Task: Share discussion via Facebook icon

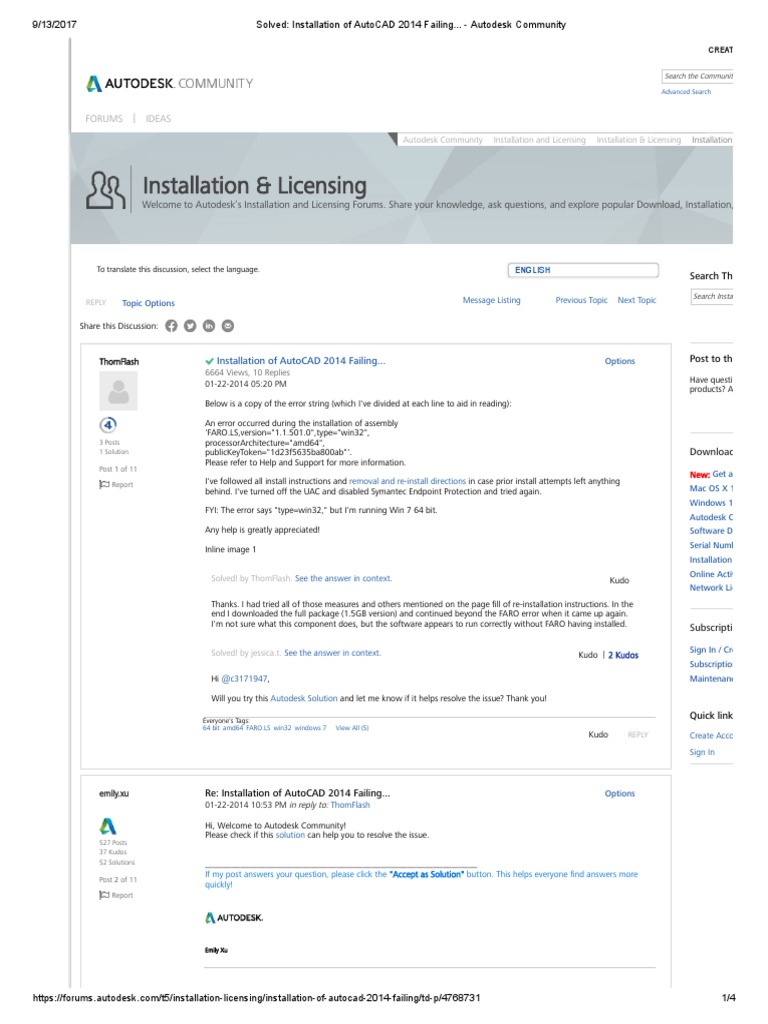Action: (x=171, y=326)
